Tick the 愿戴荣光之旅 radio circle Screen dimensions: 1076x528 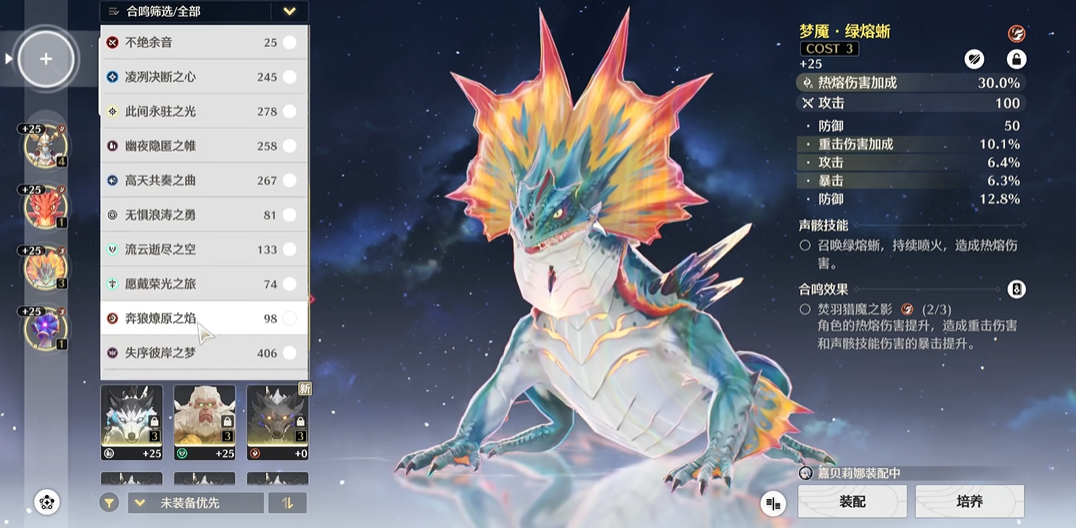pos(290,284)
